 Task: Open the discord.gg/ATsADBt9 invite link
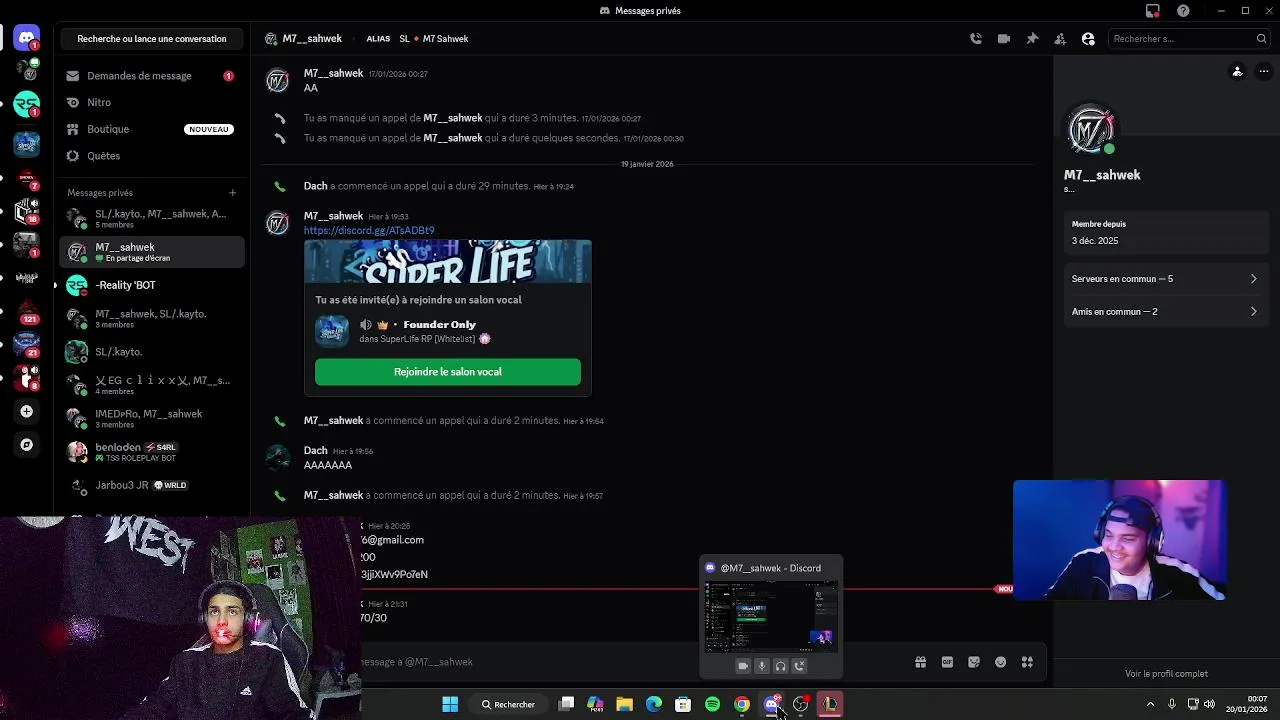[369, 230]
